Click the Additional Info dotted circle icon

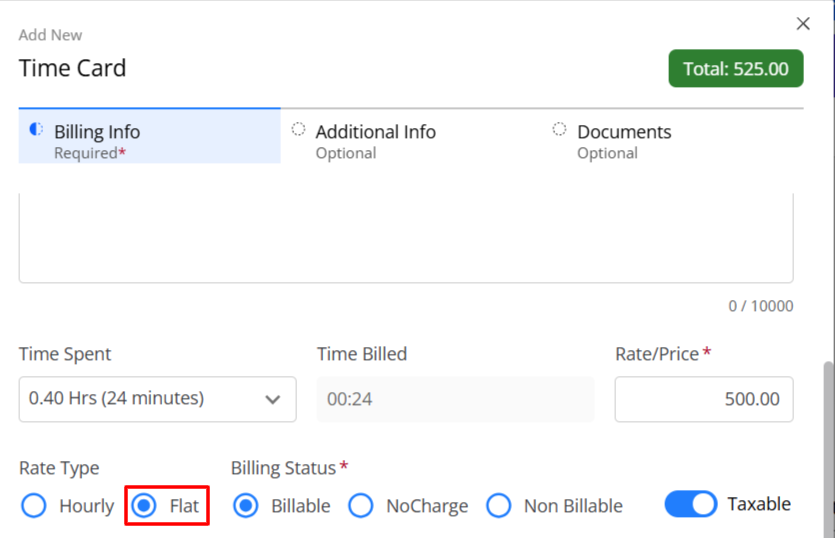(x=298, y=129)
